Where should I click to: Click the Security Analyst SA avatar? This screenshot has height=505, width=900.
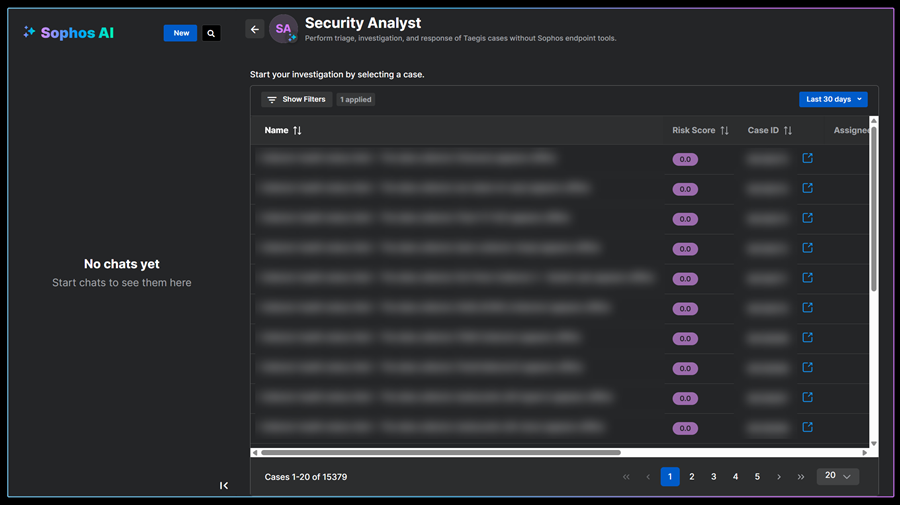[284, 30]
